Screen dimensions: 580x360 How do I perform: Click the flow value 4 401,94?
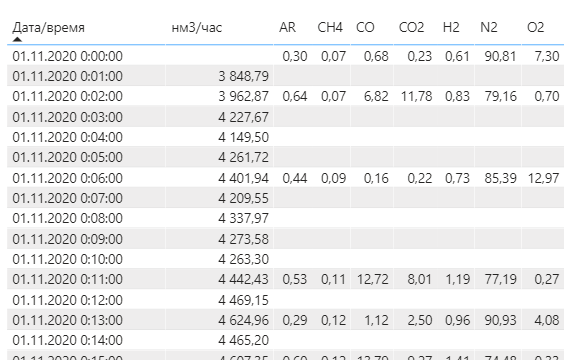tap(243, 178)
